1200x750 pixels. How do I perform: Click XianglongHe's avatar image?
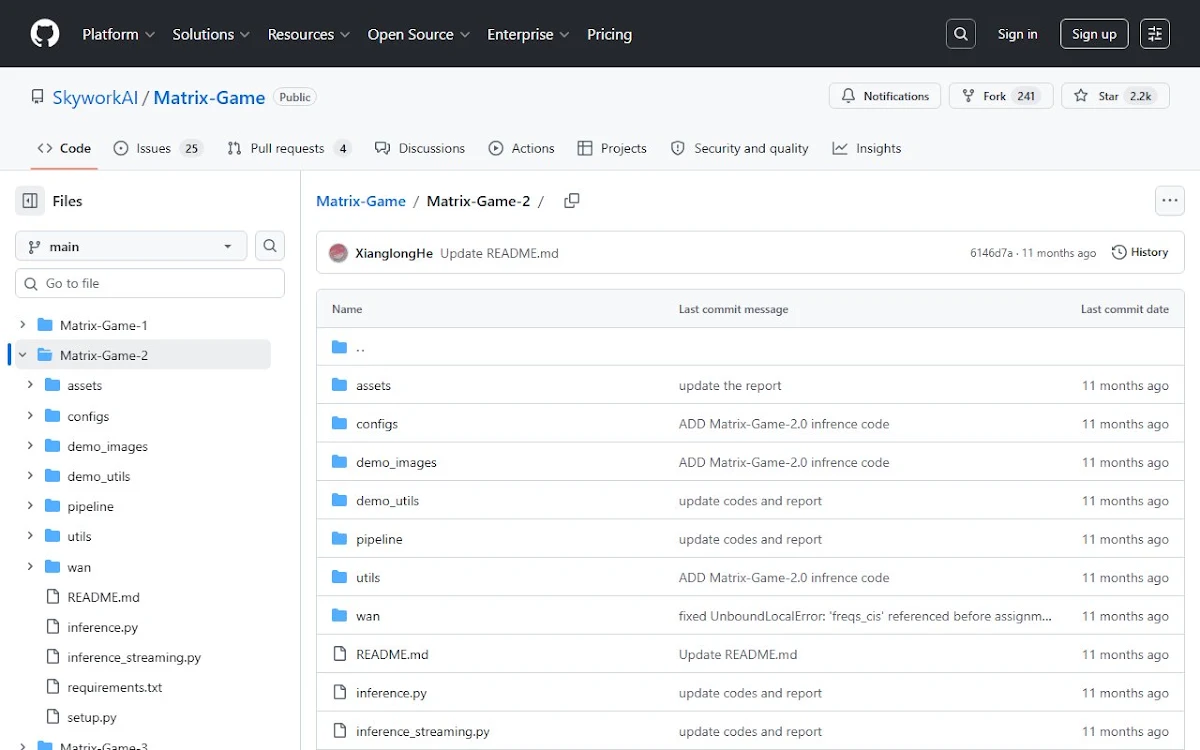[338, 253]
